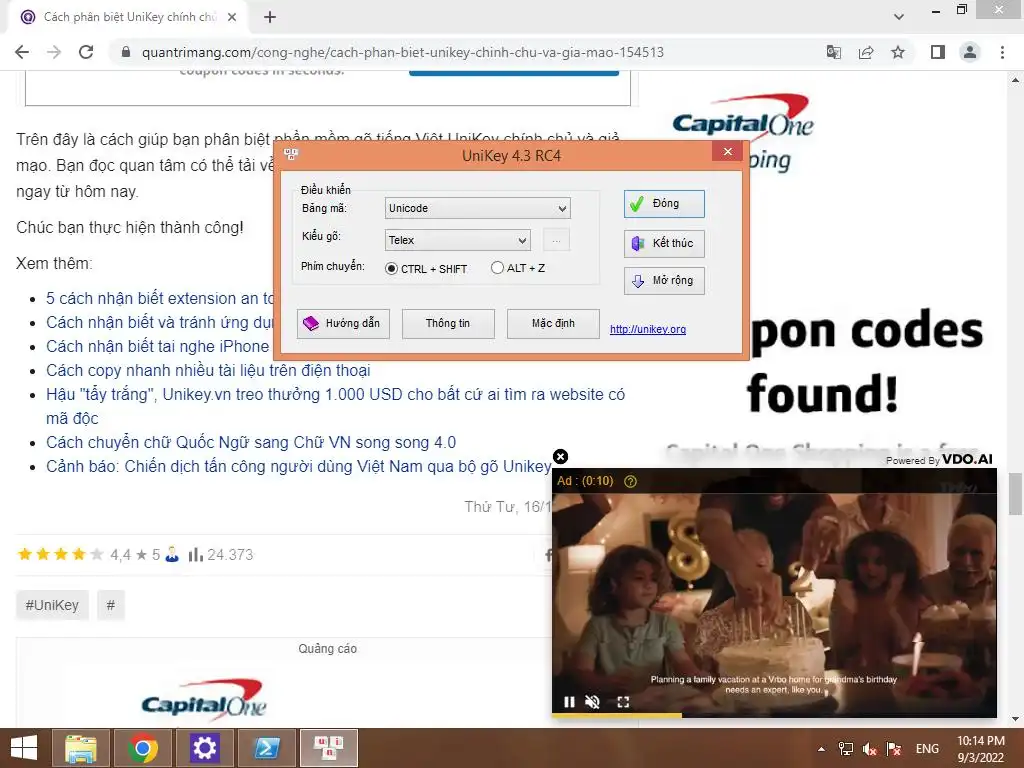Viewport: 1024px width, 768px height.
Task: Click the UniKey taskbar icon
Action: click(x=328, y=748)
